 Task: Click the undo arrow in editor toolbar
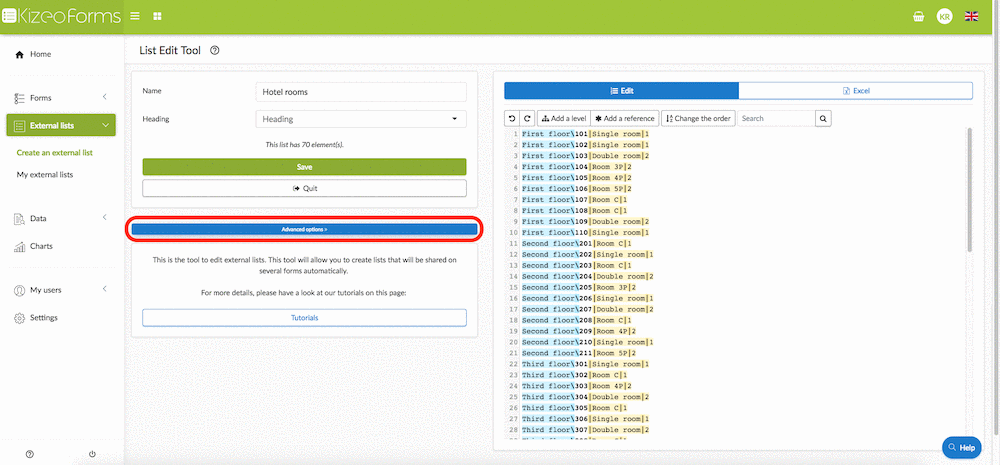[512, 119]
